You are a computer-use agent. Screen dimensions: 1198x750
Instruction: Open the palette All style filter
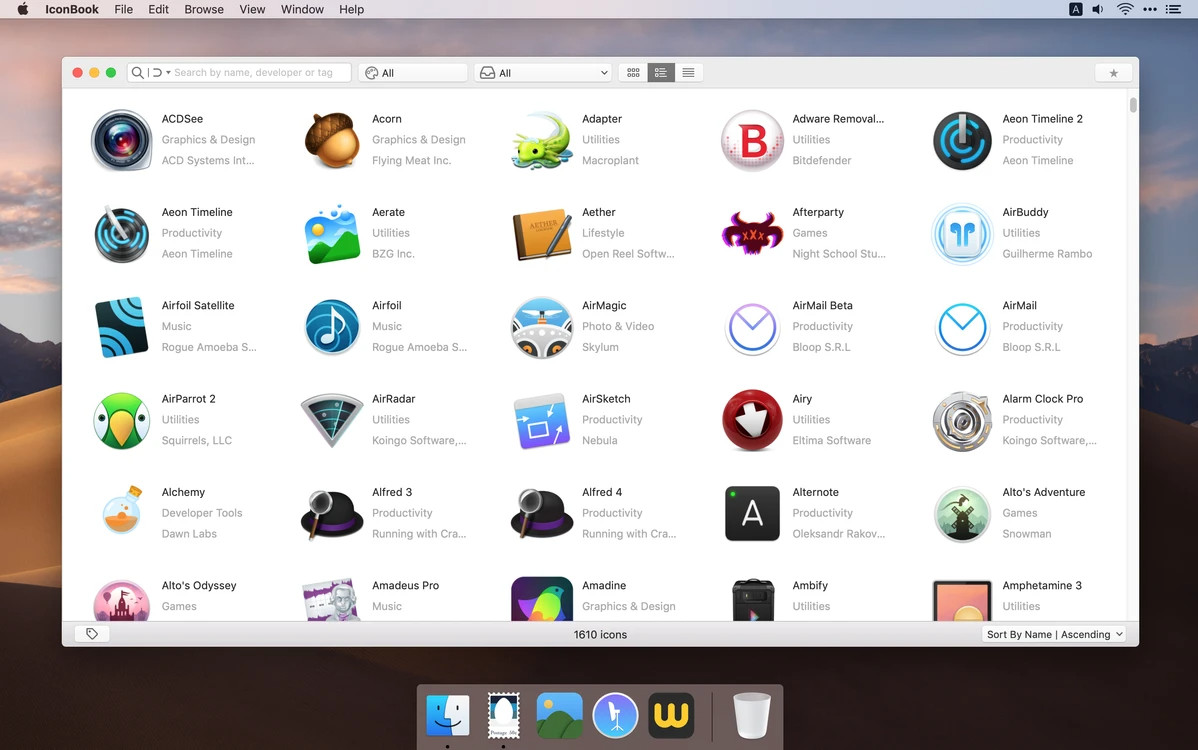(x=413, y=73)
